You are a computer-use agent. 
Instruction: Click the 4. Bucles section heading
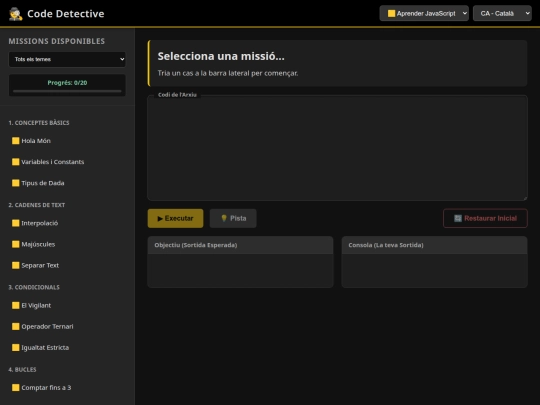point(22,370)
